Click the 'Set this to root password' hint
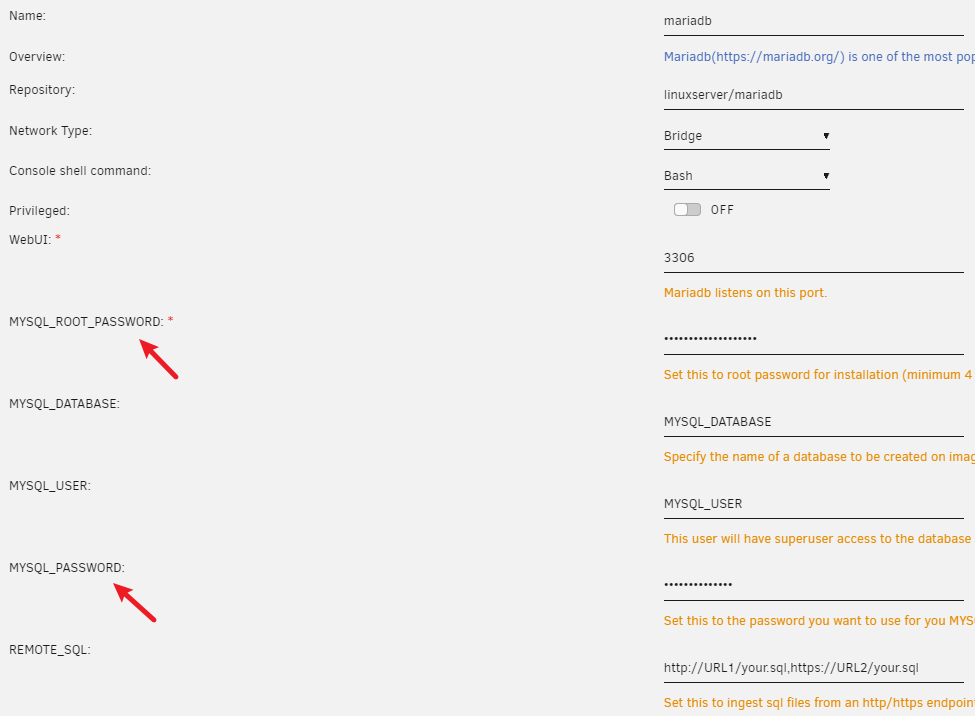This screenshot has width=975, height=716. click(818, 374)
